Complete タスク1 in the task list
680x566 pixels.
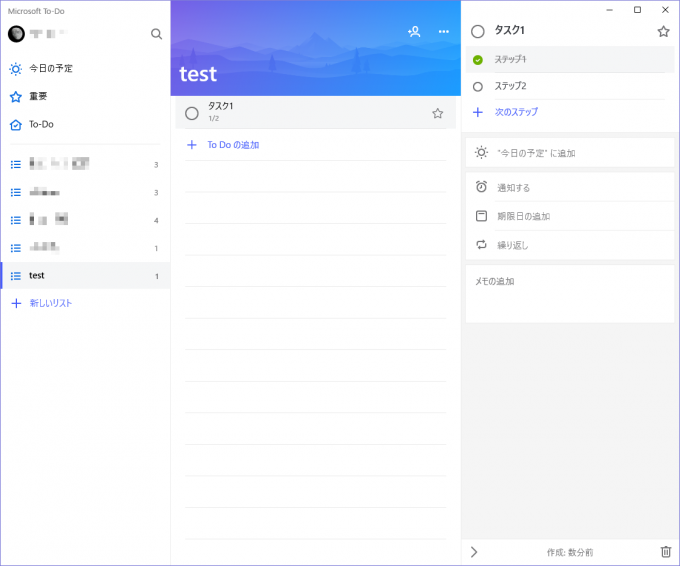(x=192, y=113)
